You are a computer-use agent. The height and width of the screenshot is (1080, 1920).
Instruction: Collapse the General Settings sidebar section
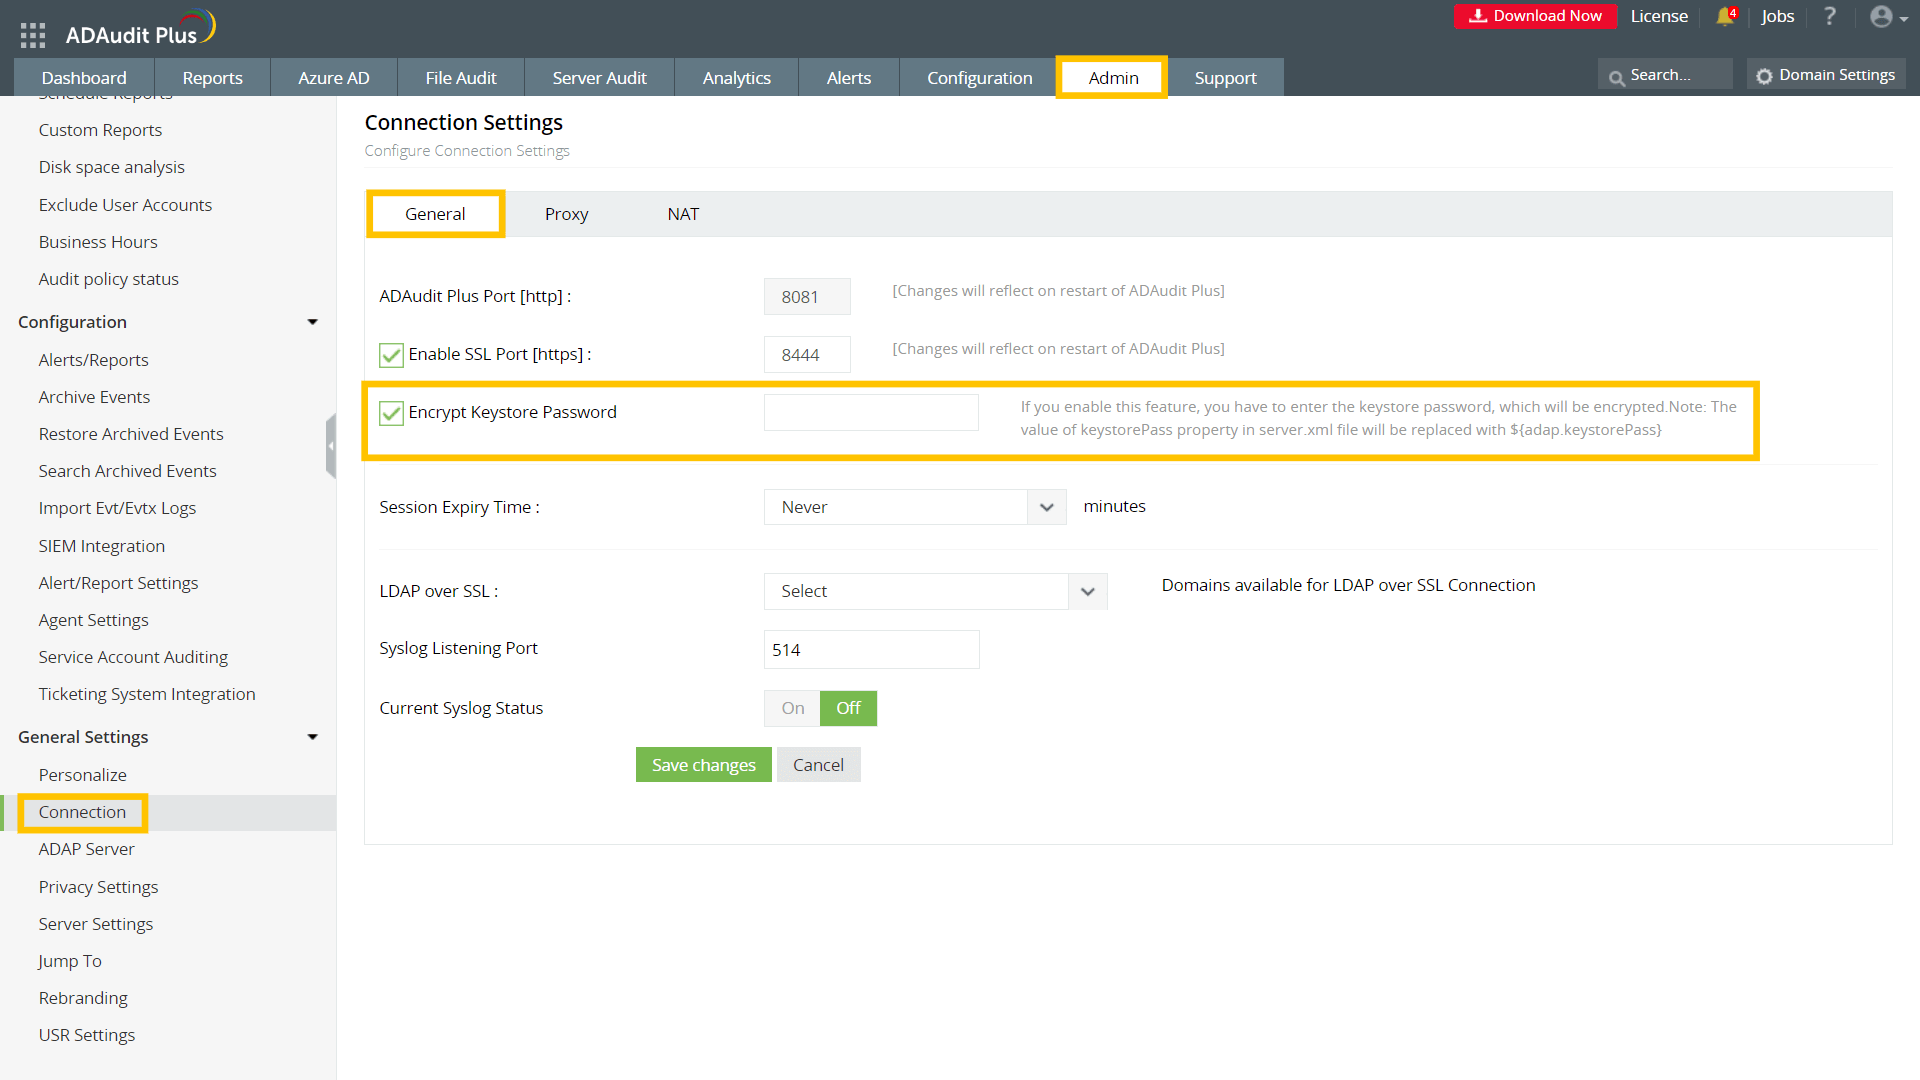312,737
